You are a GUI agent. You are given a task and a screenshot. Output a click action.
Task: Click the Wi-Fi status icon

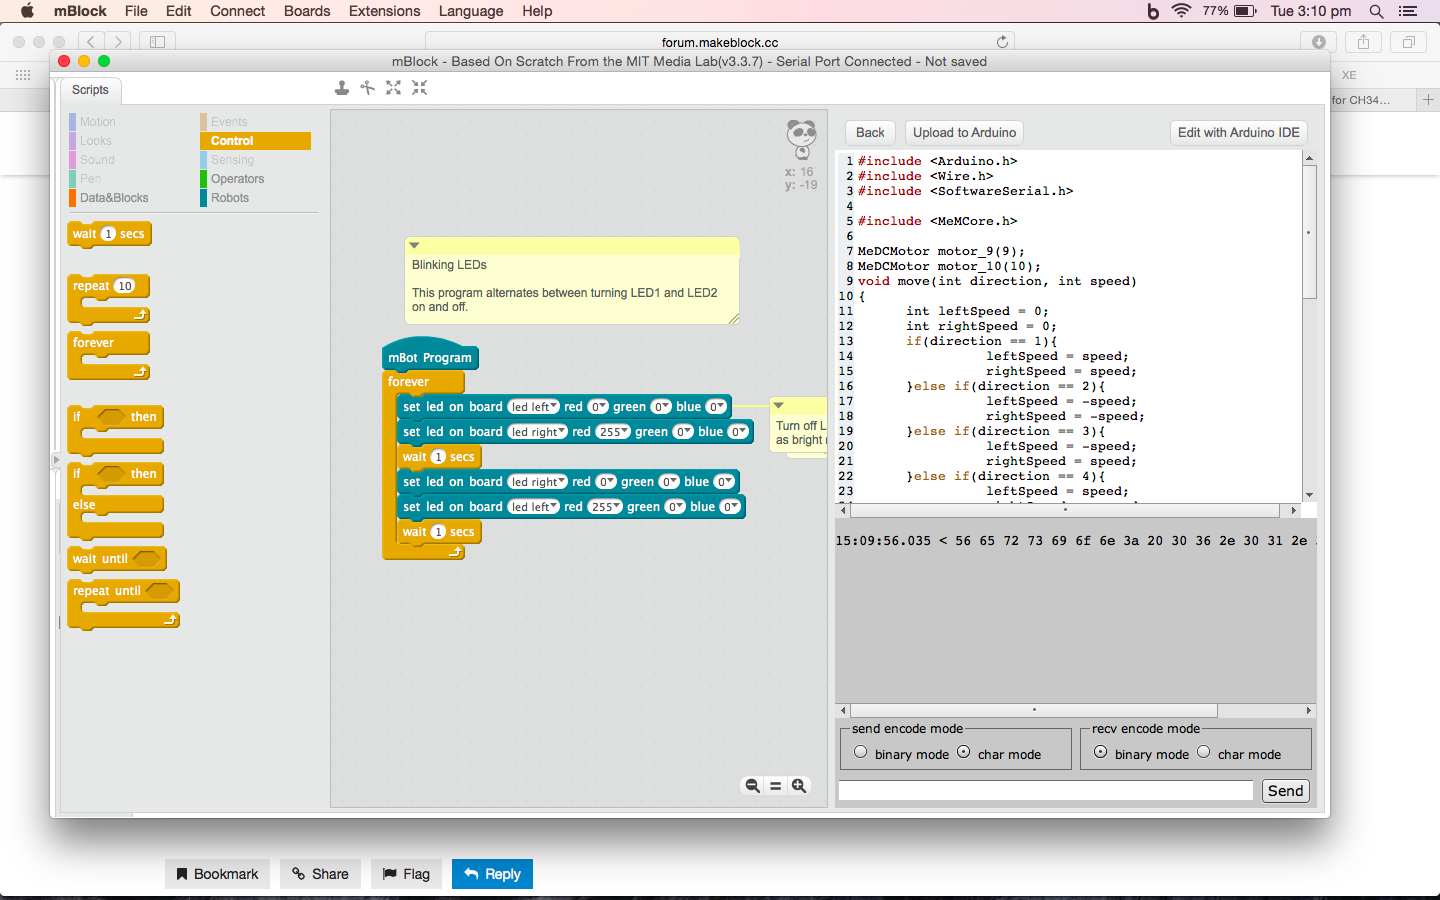point(1181,11)
